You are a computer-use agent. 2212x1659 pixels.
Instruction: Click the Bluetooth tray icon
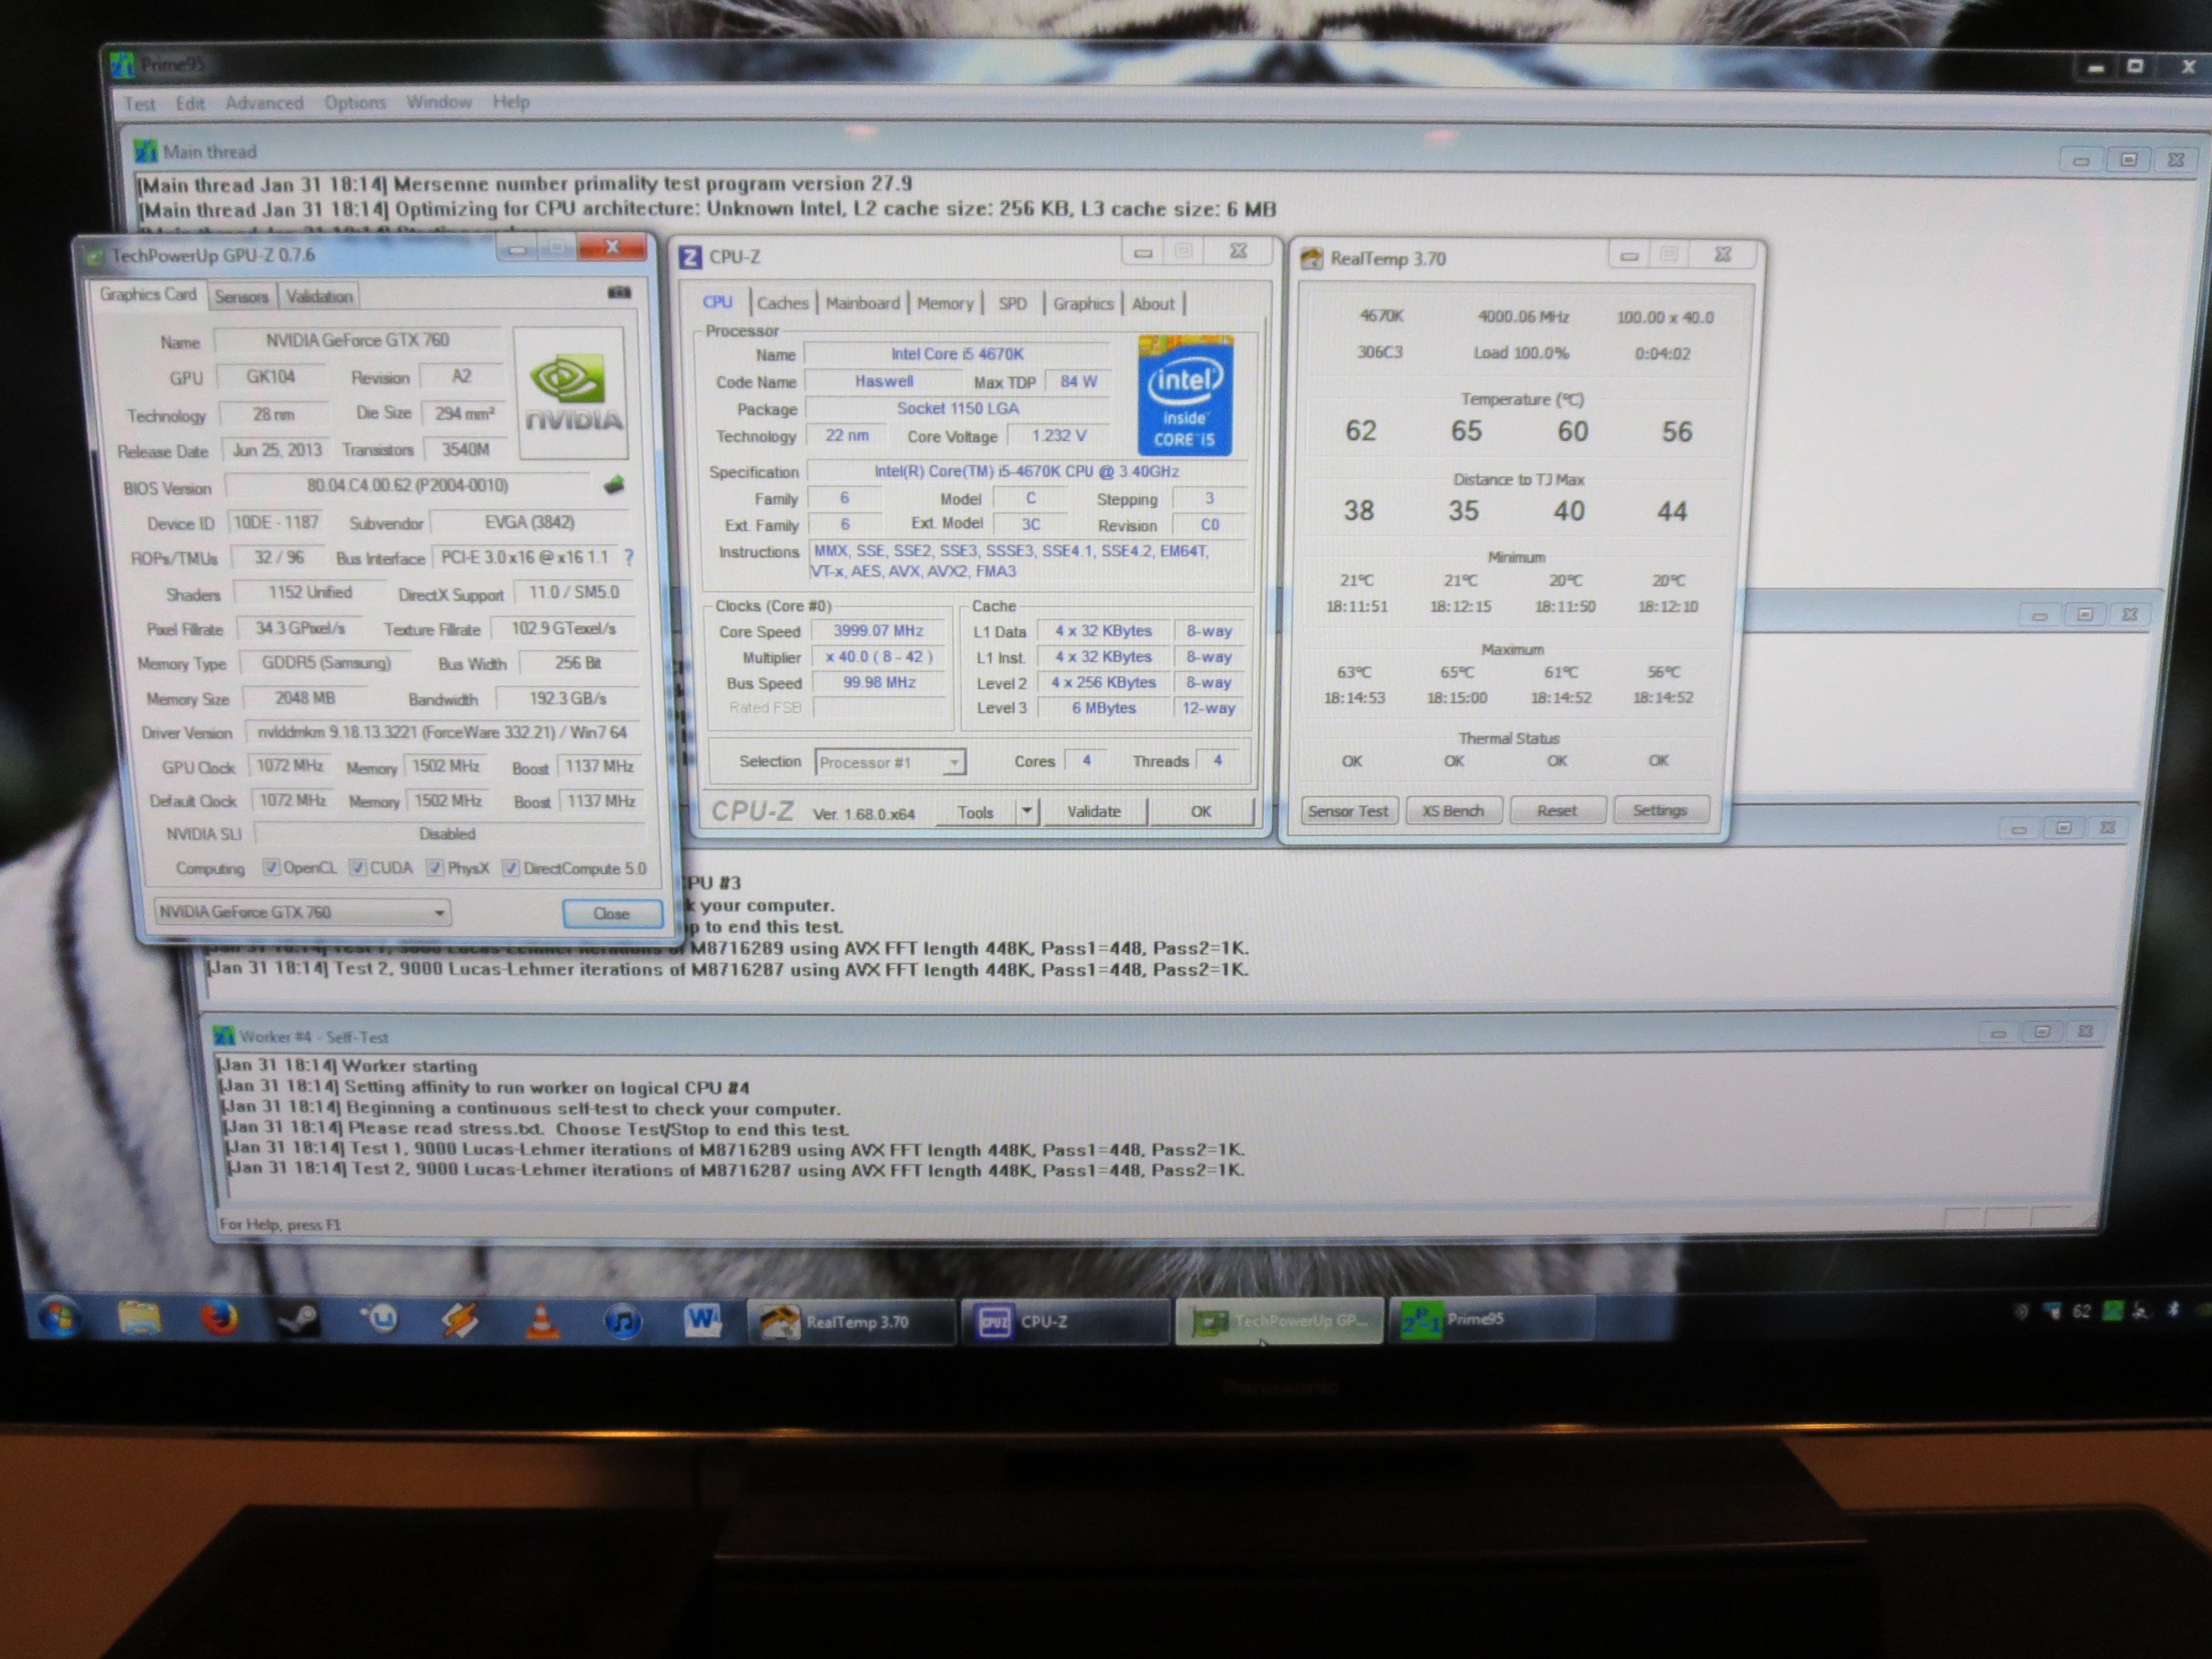pos(2172,1310)
